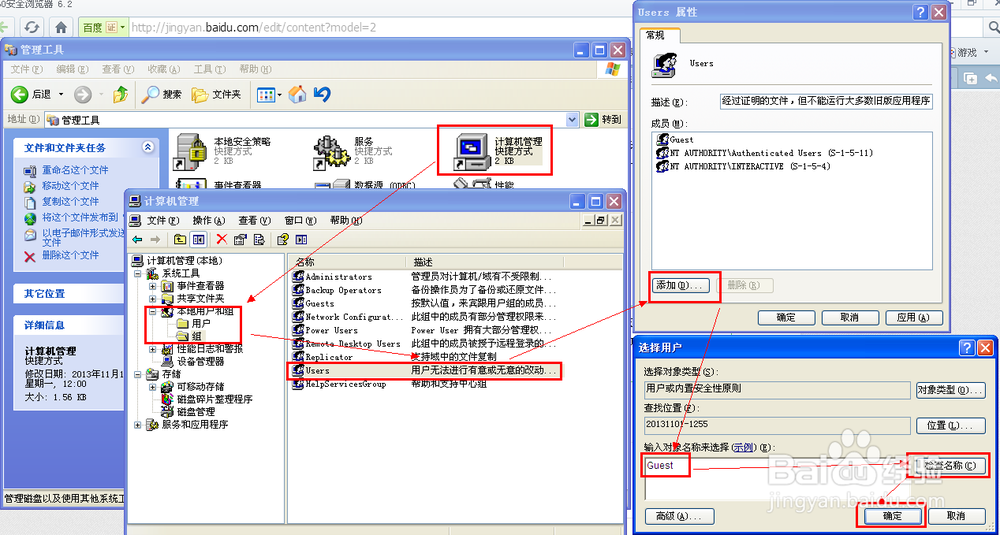Select 常规 tab in Users 属性

[655, 35]
